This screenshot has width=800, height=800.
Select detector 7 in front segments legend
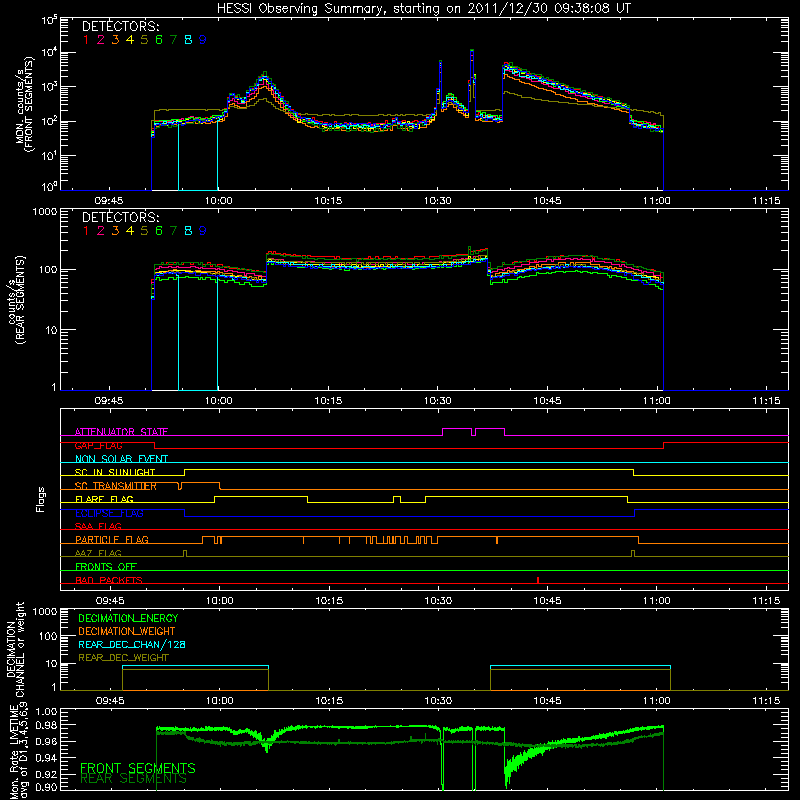point(173,40)
